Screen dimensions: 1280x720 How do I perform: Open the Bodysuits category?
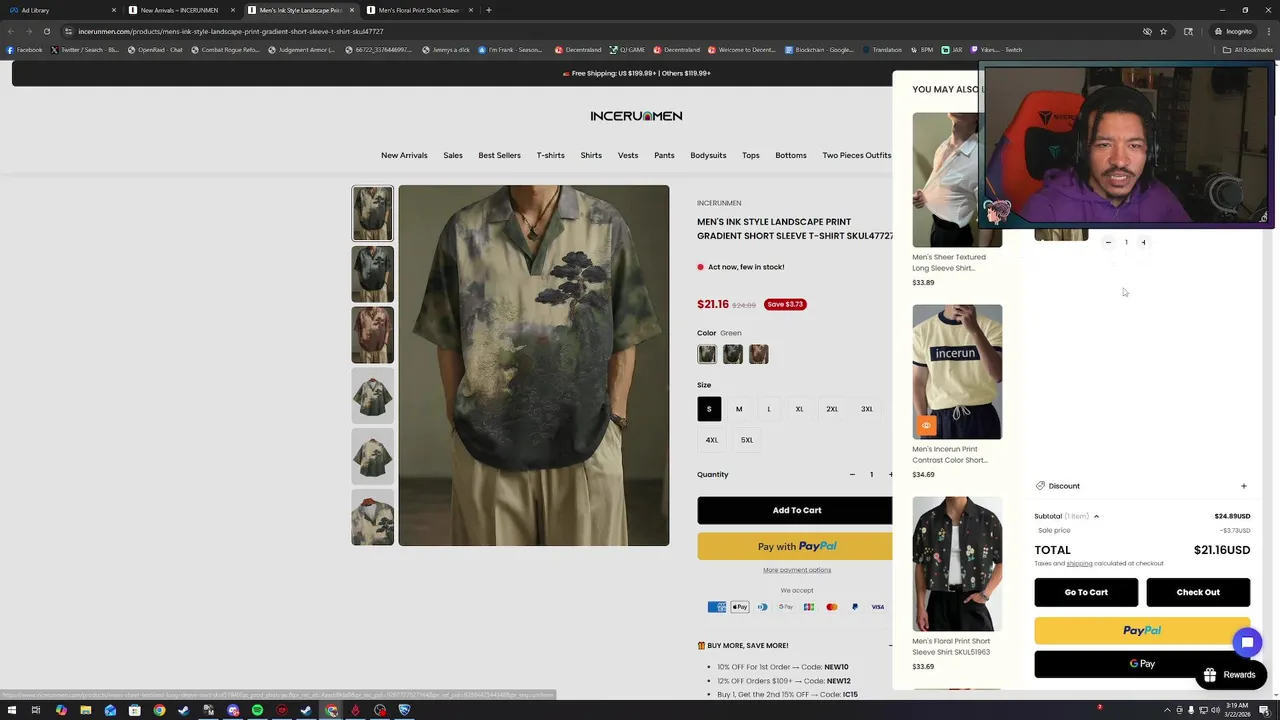point(708,155)
